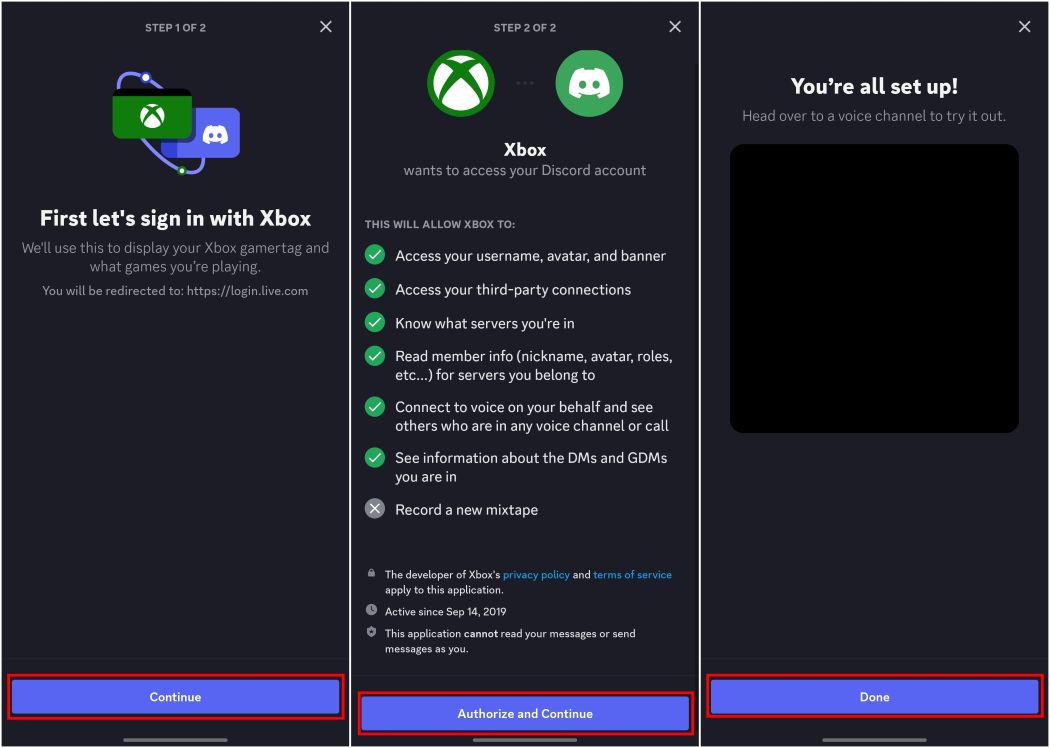This screenshot has height=748, width=1050.
Task: Click the Discord logo icon
Action: pyautogui.click(x=589, y=83)
